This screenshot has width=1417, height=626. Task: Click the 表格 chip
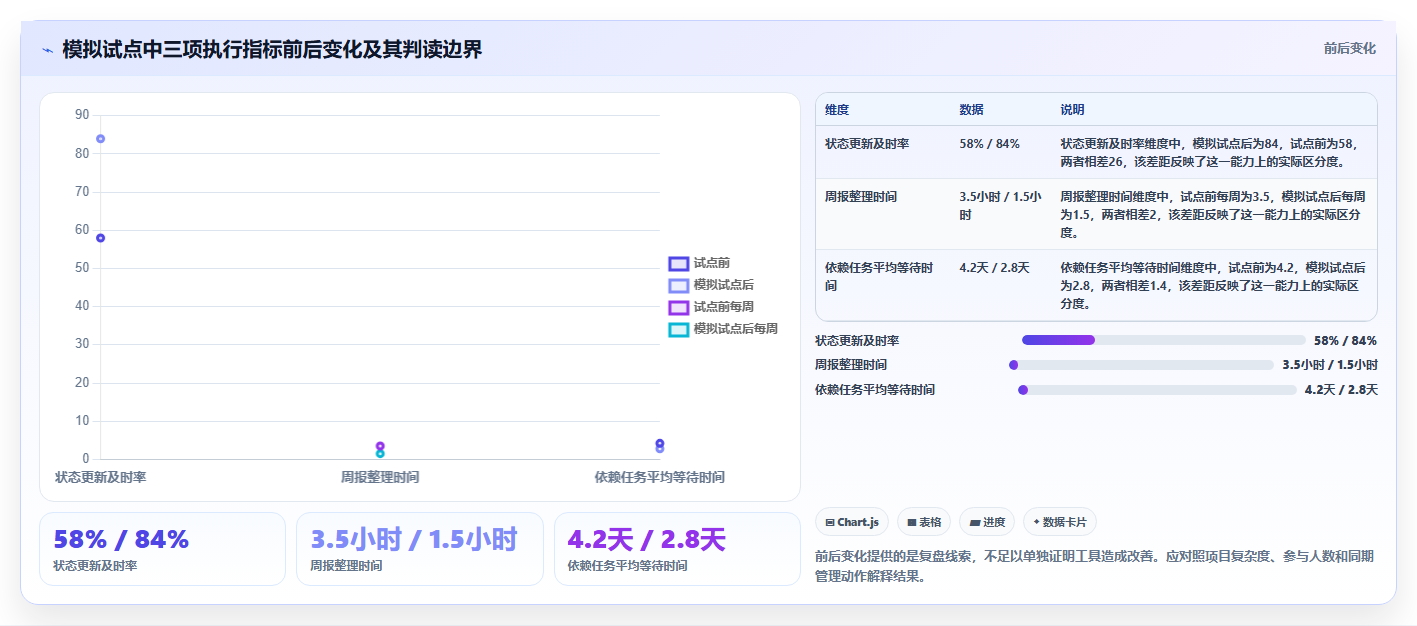(x=924, y=522)
